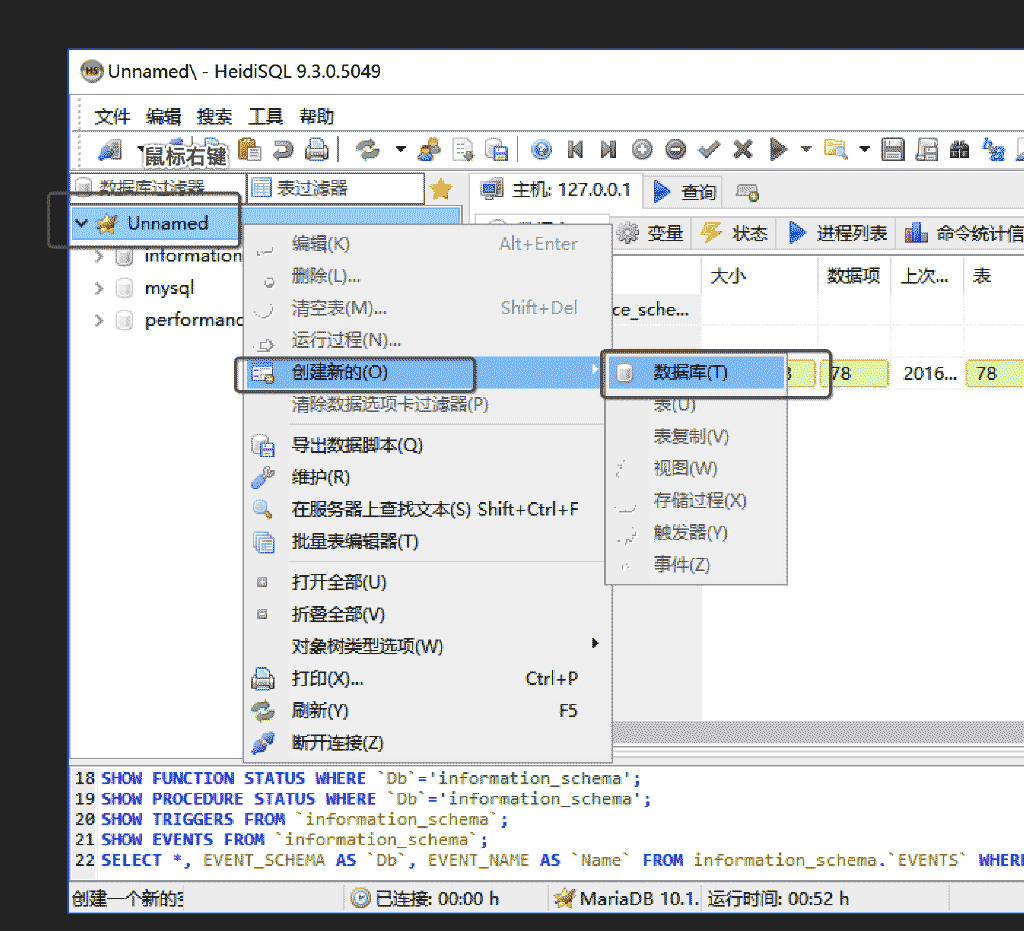Viewport: 1024px width, 931px height.
Task: Click the undo arrow toolbar icon
Action: point(282,150)
